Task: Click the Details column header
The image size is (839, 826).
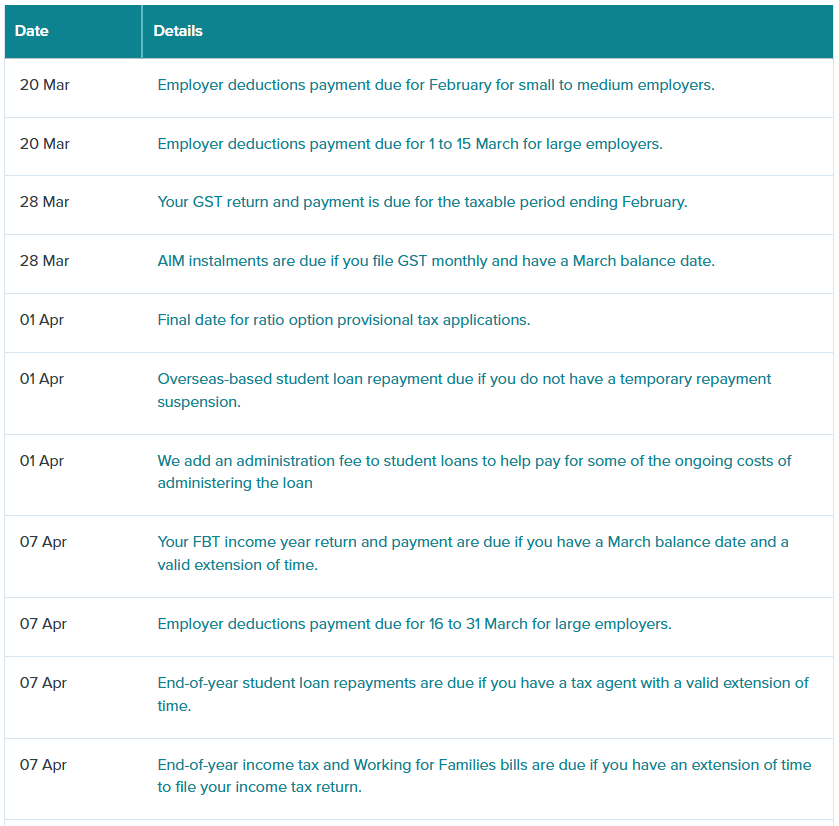Action: coord(178,31)
